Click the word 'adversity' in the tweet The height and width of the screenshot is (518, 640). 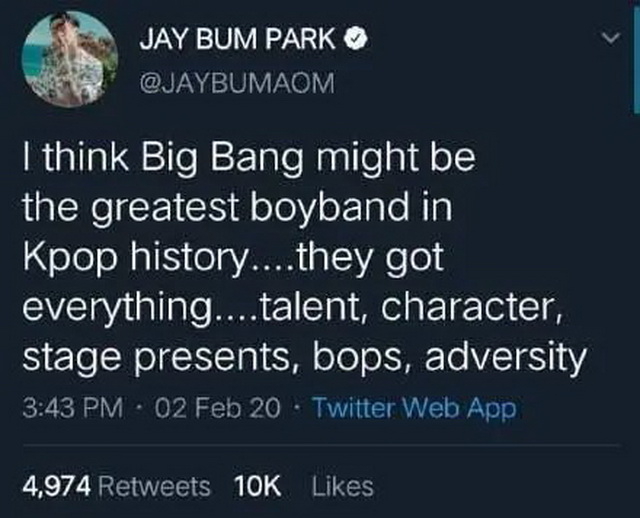coord(505,358)
